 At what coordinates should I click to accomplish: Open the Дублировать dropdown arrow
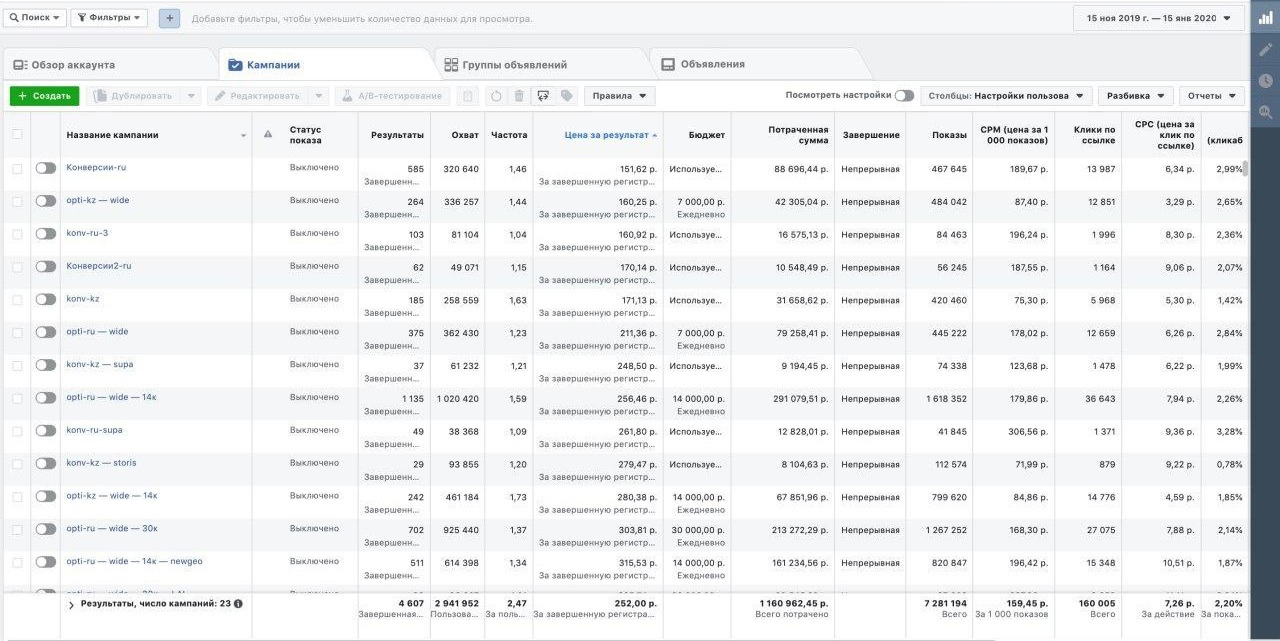[x=192, y=96]
